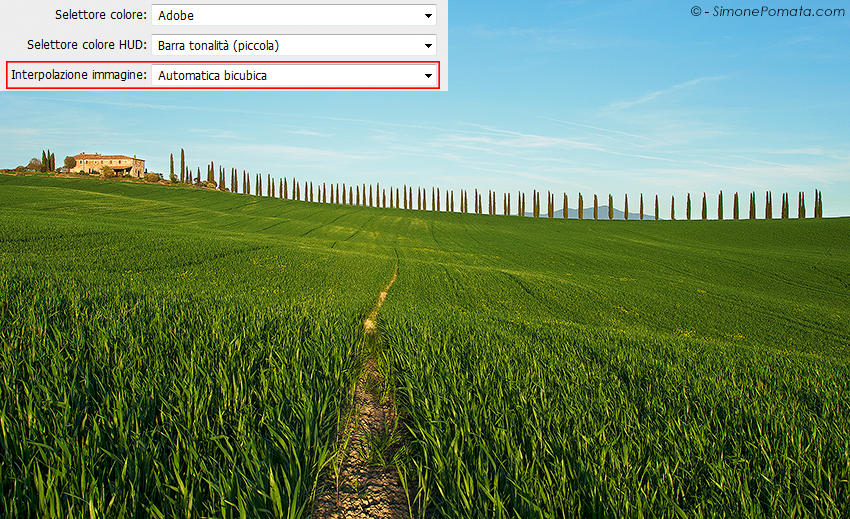Click the arrow beside Barra tonalità (piccola)
Viewport: 850px width, 519px height.
tap(428, 46)
